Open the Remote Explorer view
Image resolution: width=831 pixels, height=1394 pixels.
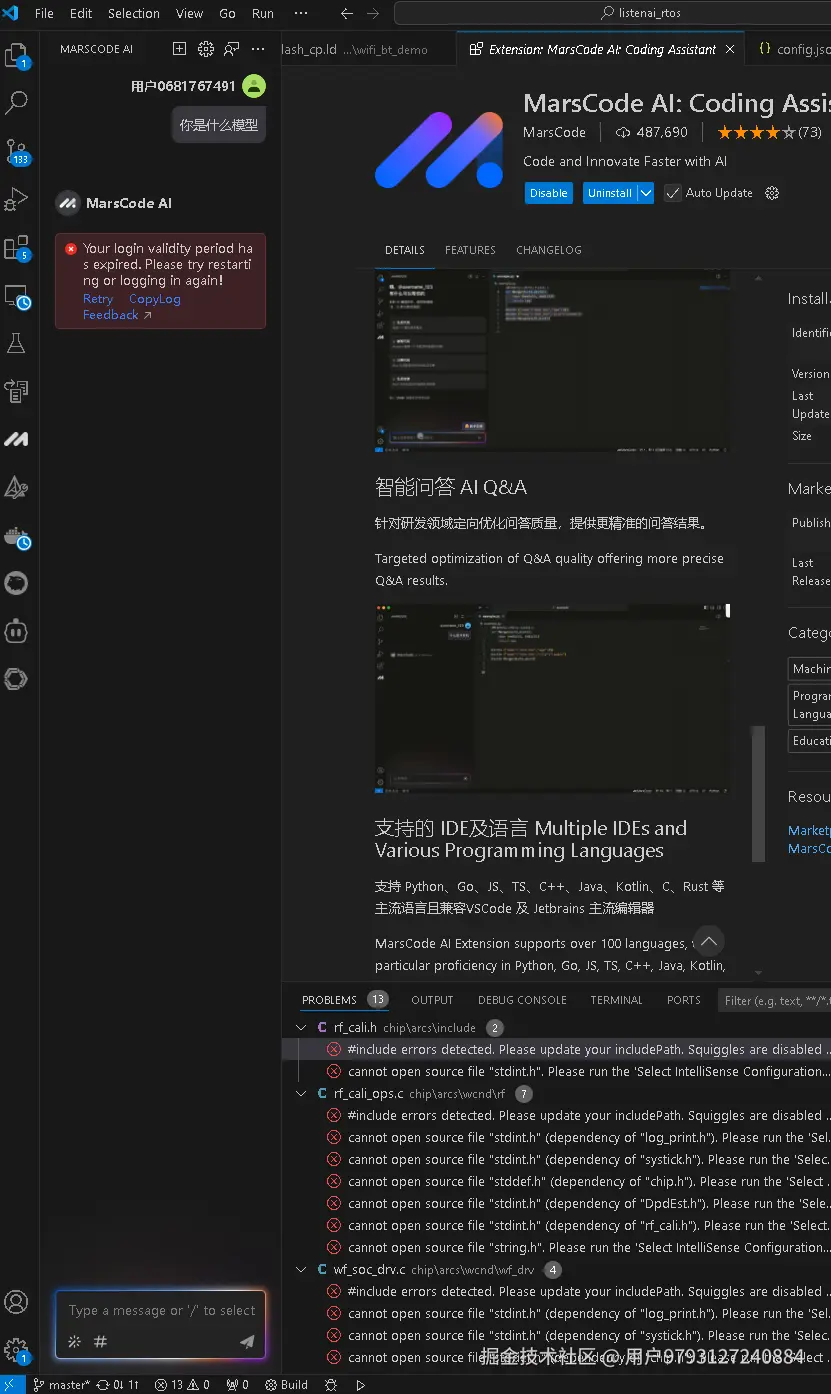[x=16, y=295]
